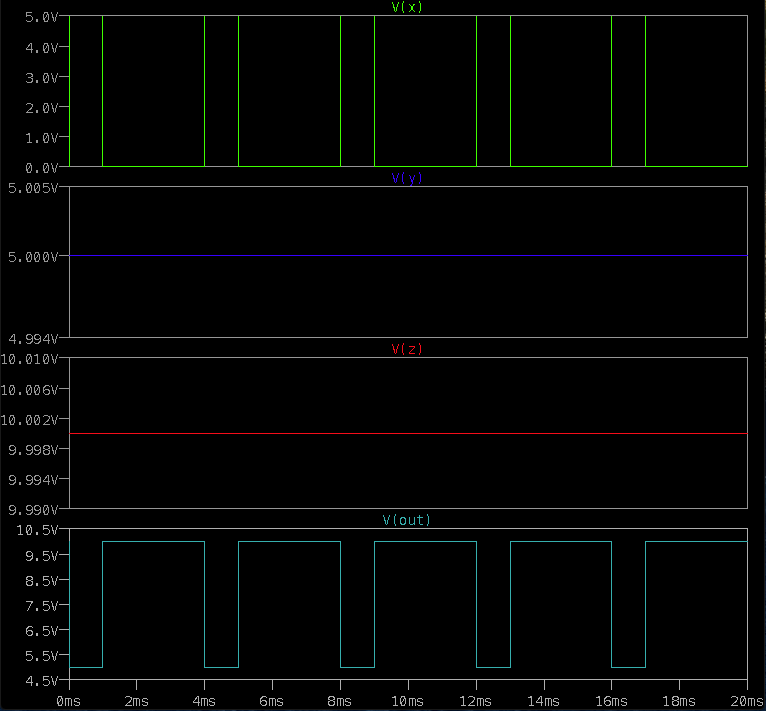The image size is (766, 711).
Task: Click the V(y) trace label
Action: pos(407,178)
